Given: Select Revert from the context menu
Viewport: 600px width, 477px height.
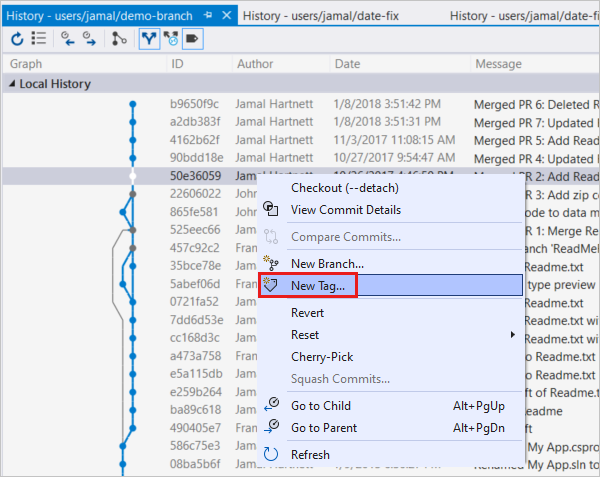Looking at the screenshot, I should tap(307, 313).
